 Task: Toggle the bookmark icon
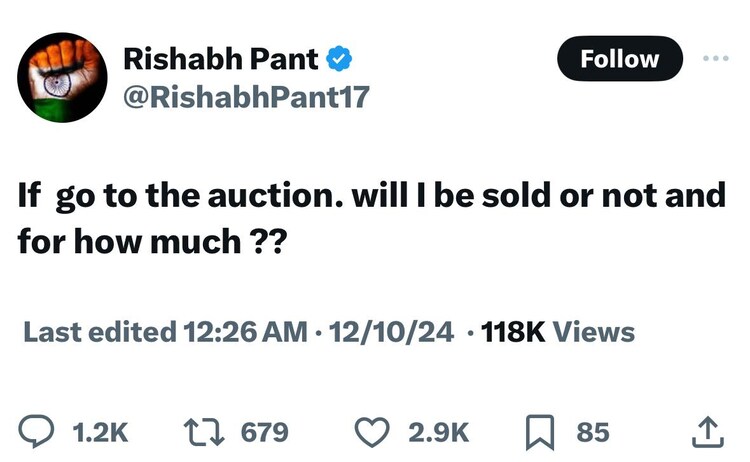541,432
